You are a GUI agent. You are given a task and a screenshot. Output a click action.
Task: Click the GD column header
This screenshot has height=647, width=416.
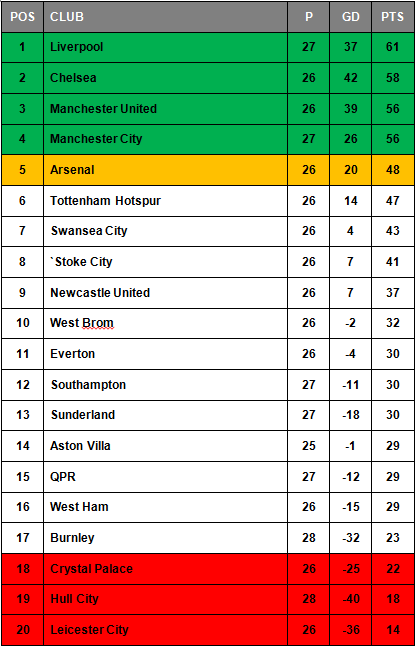pyautogui.click(x=350, y=17)
